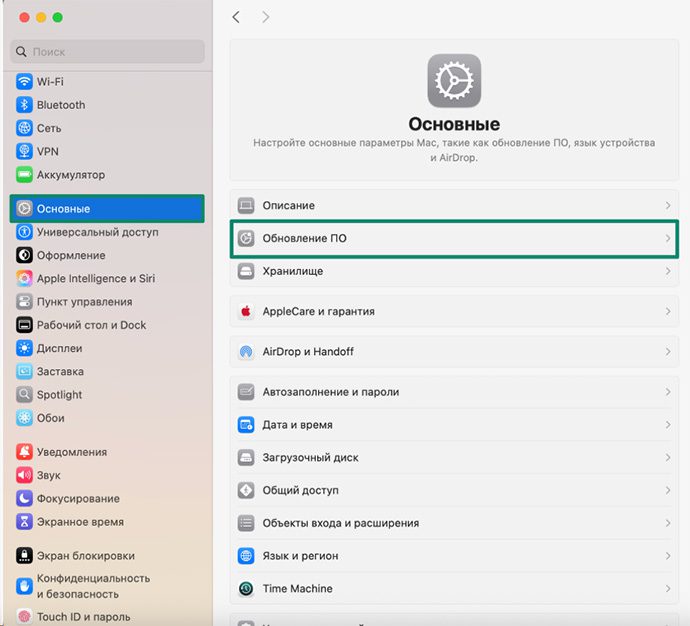This screenshot has height=626, width=690.
Task: Click the Автозаполнение и пароли icon
Action: [x=246, y=392]
